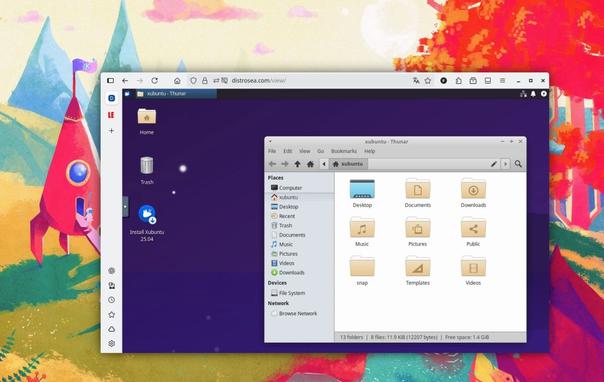Select the Templates folder in file view
Screen dimensions: 604x382
(418, 271)
